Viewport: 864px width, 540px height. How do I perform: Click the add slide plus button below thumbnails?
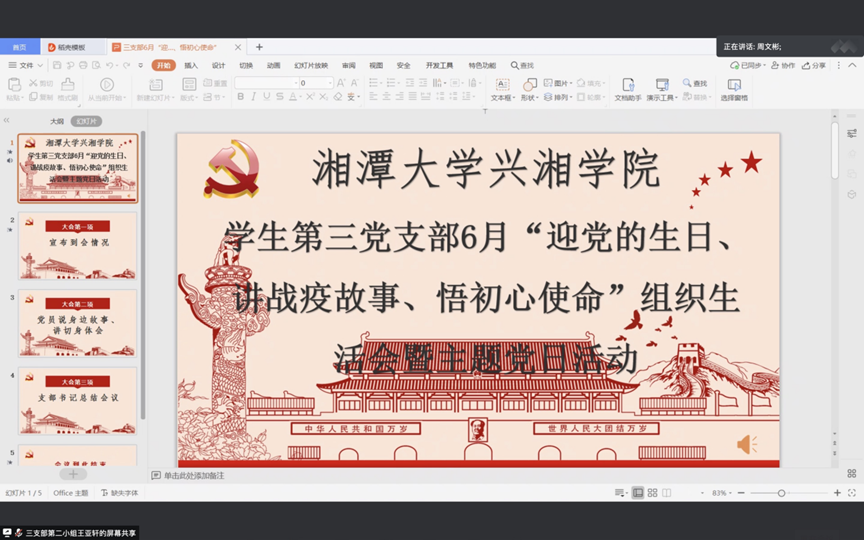tap(73, 474)
